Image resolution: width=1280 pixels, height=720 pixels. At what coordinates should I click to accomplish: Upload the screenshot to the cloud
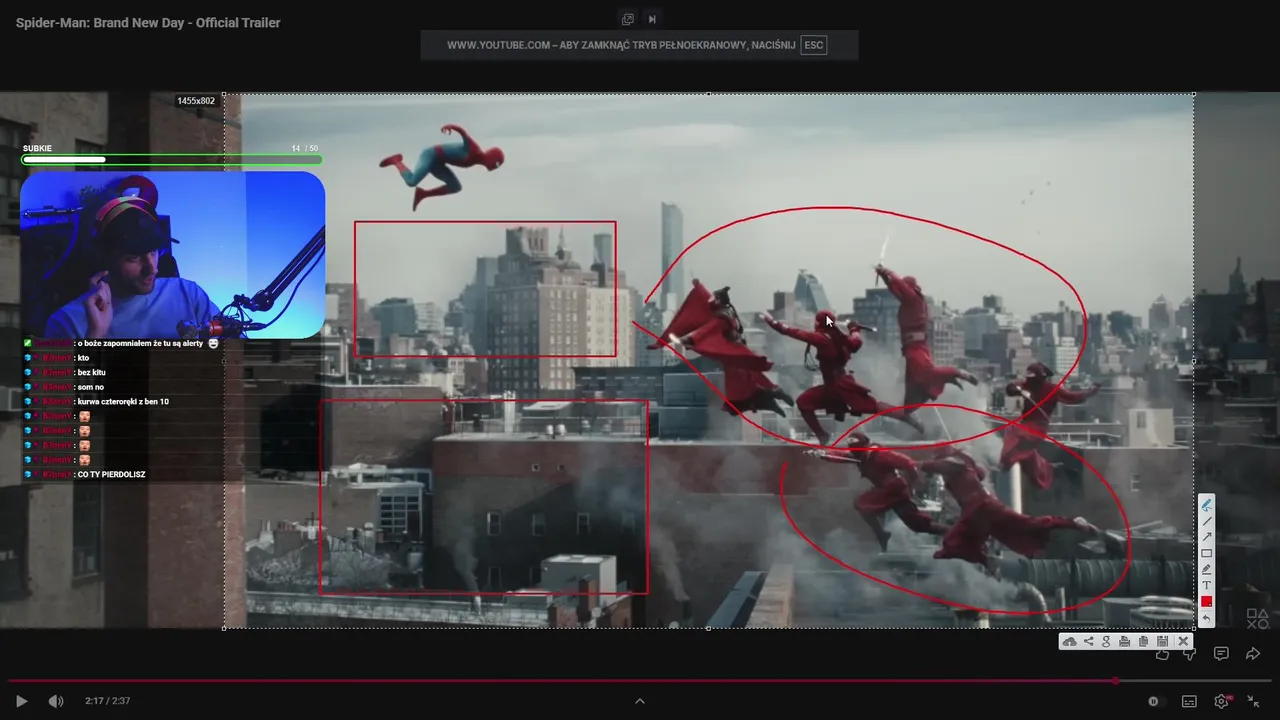point(1069,641)
